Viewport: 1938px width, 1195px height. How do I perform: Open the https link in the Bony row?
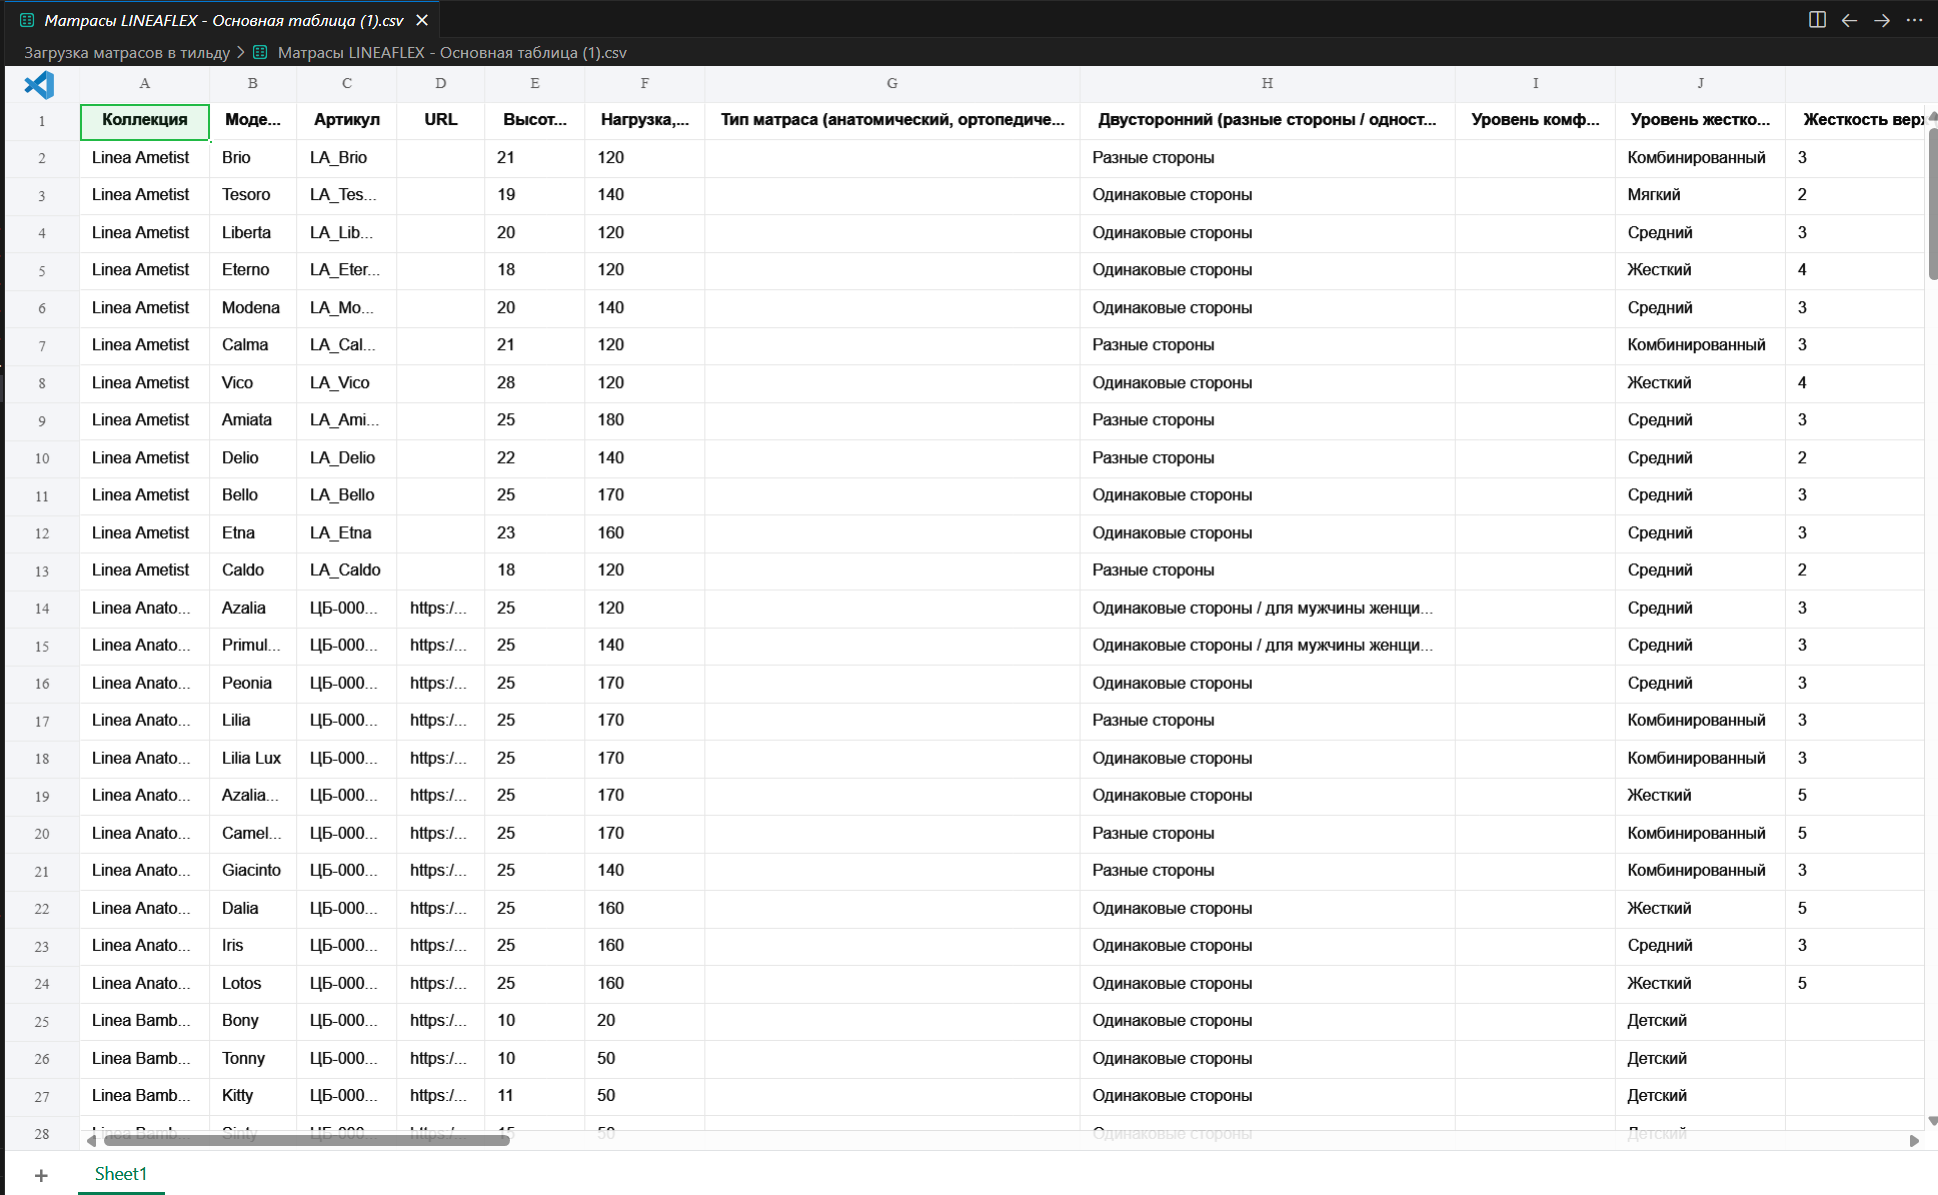point(440,1020)
